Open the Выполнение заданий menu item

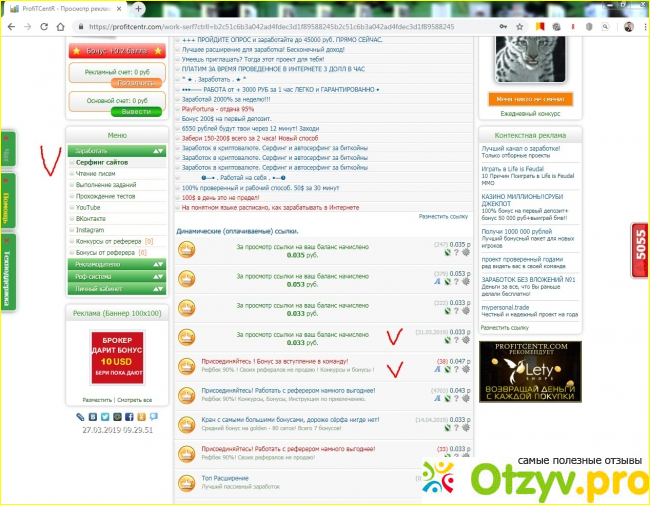[108, 185]
